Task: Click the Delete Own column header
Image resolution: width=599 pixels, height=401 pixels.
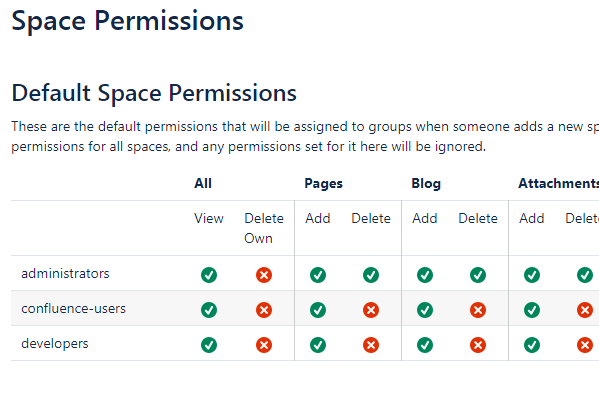Action: coord(264,228)
